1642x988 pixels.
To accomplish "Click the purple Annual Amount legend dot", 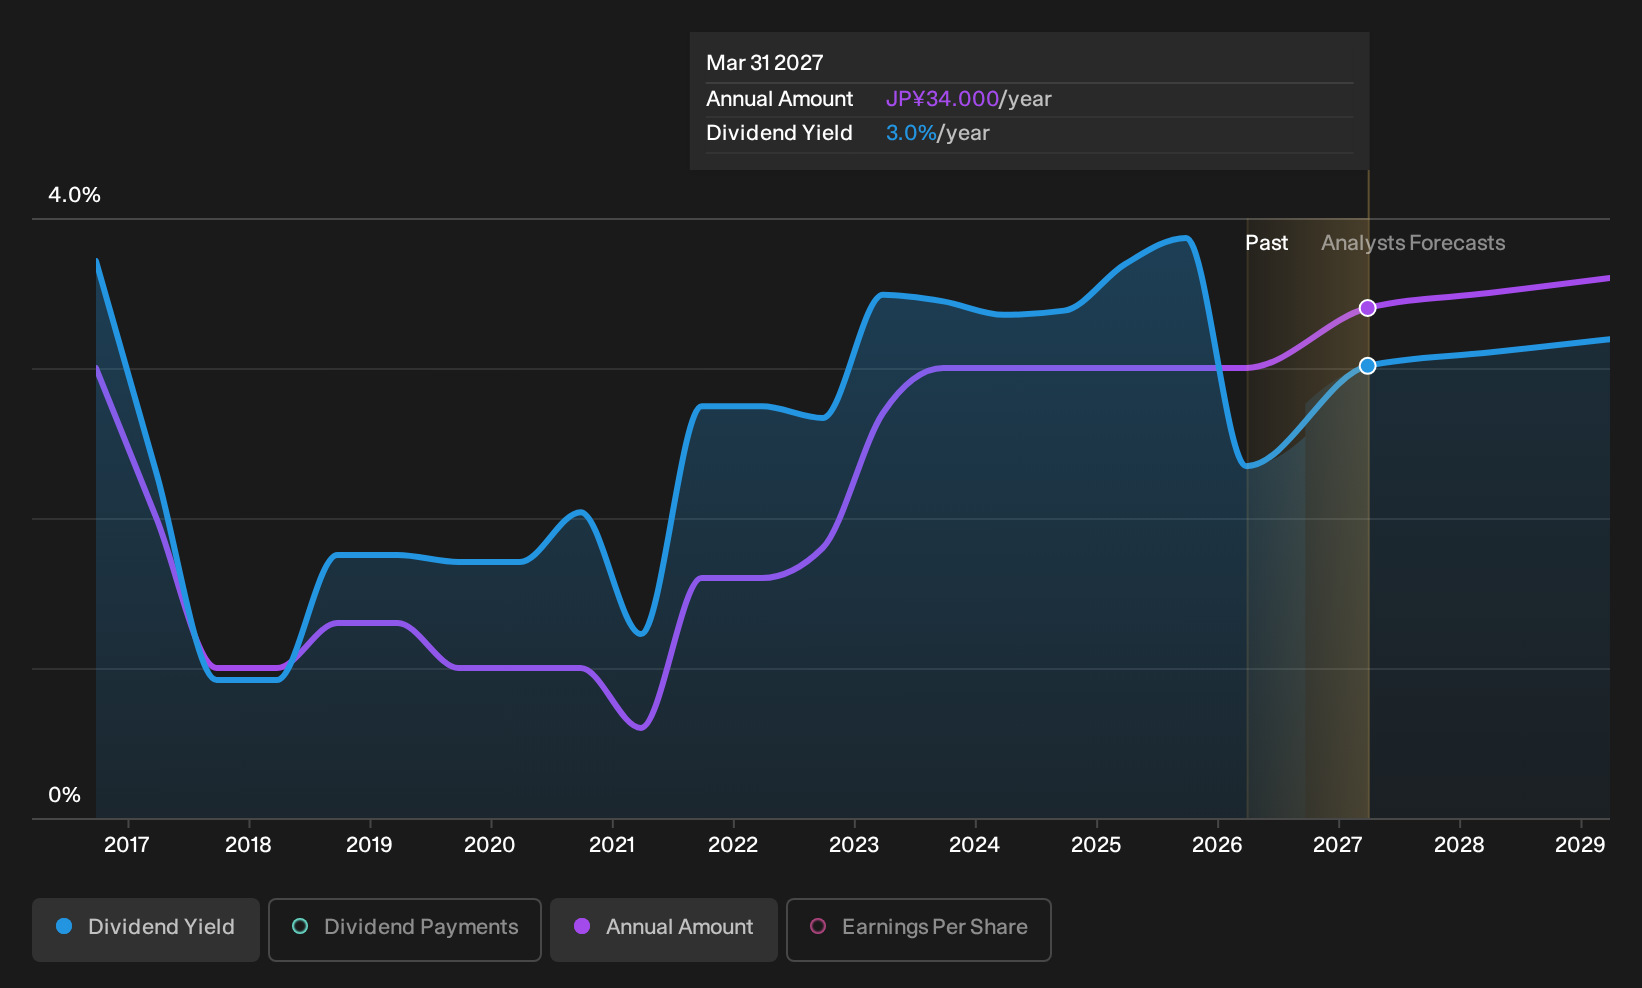I will (582, 926).
